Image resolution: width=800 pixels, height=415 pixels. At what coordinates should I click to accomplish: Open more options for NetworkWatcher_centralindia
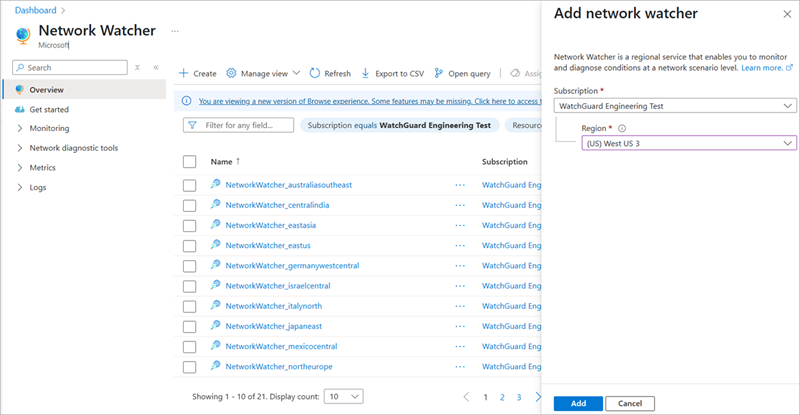(460, 205)
